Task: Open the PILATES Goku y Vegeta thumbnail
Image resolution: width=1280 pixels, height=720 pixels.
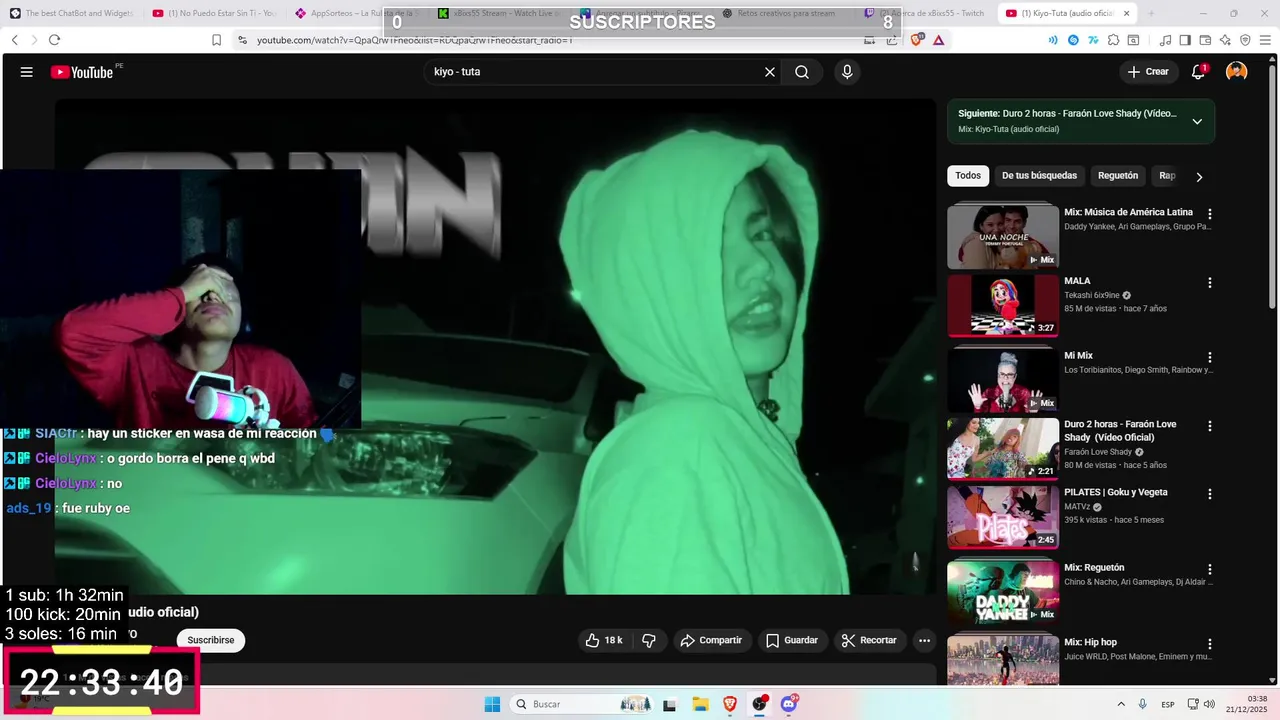Action: [1003, 517]
